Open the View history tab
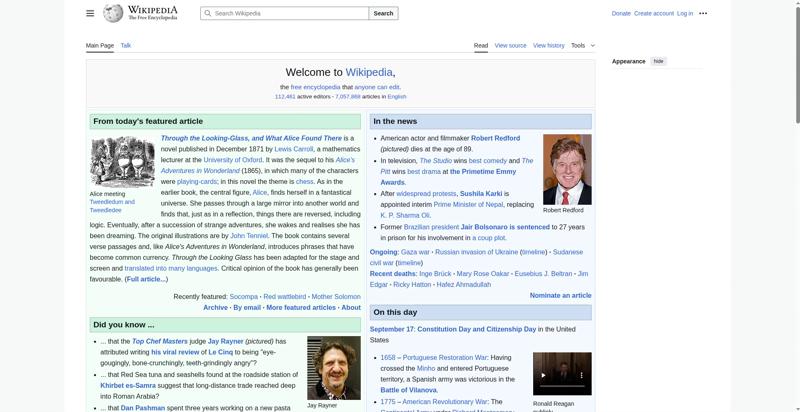The height and width of the screenshot is (412, 800). coord(548,45)
